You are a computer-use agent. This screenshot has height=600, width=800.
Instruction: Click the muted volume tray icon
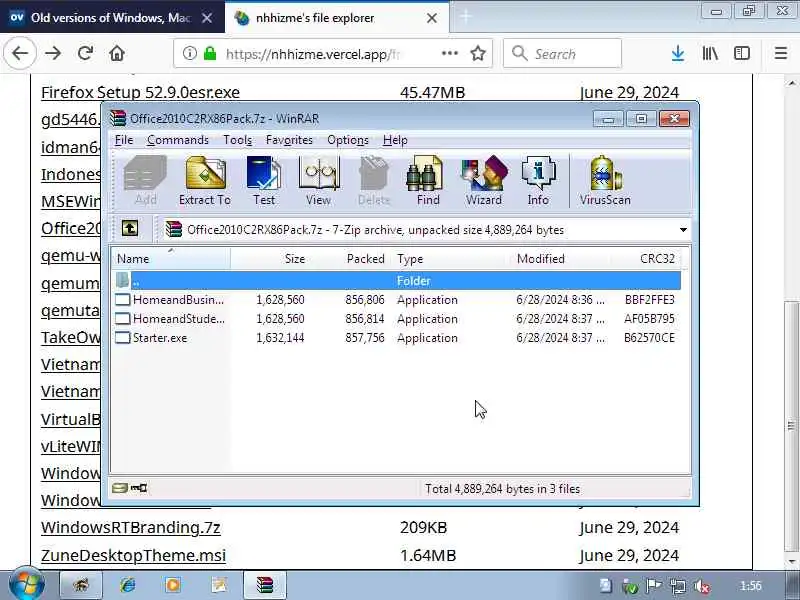[703, 586]
